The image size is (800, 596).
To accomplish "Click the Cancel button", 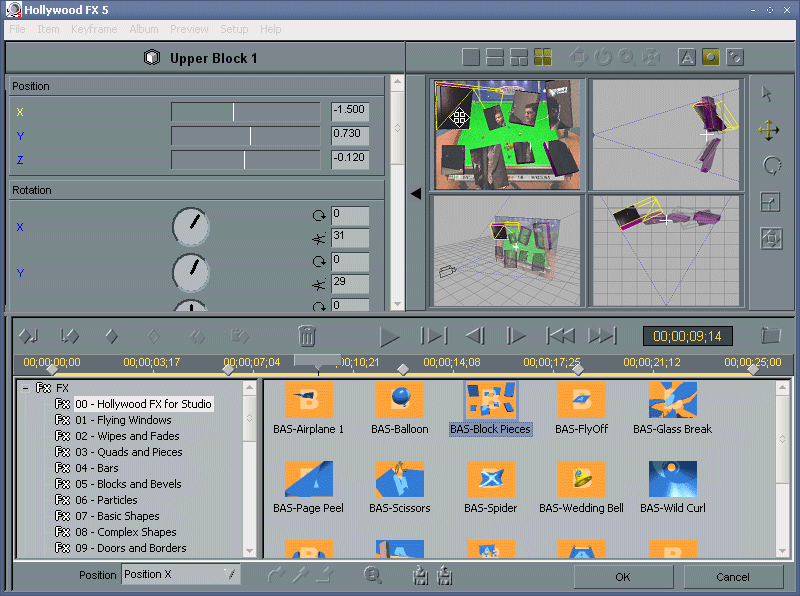I will click(x=733, y=577).
